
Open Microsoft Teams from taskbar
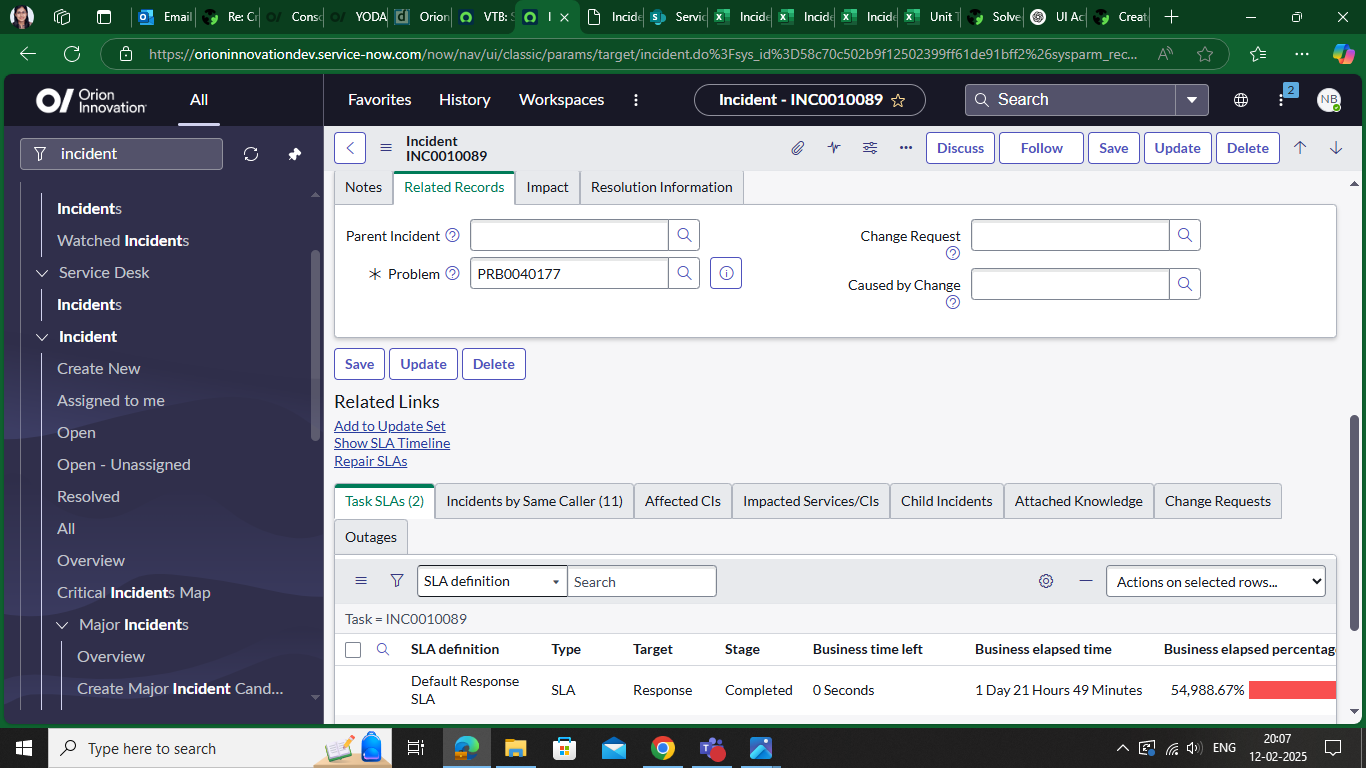point(711,748)
